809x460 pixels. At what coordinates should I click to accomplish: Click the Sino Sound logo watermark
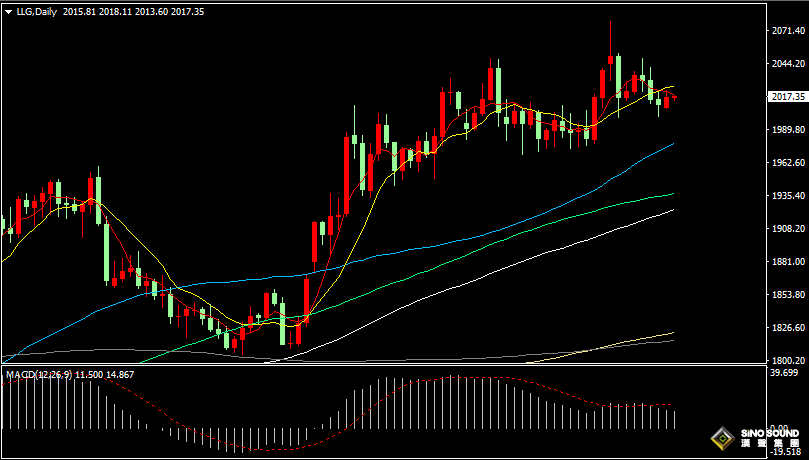(x=755, y=438)
